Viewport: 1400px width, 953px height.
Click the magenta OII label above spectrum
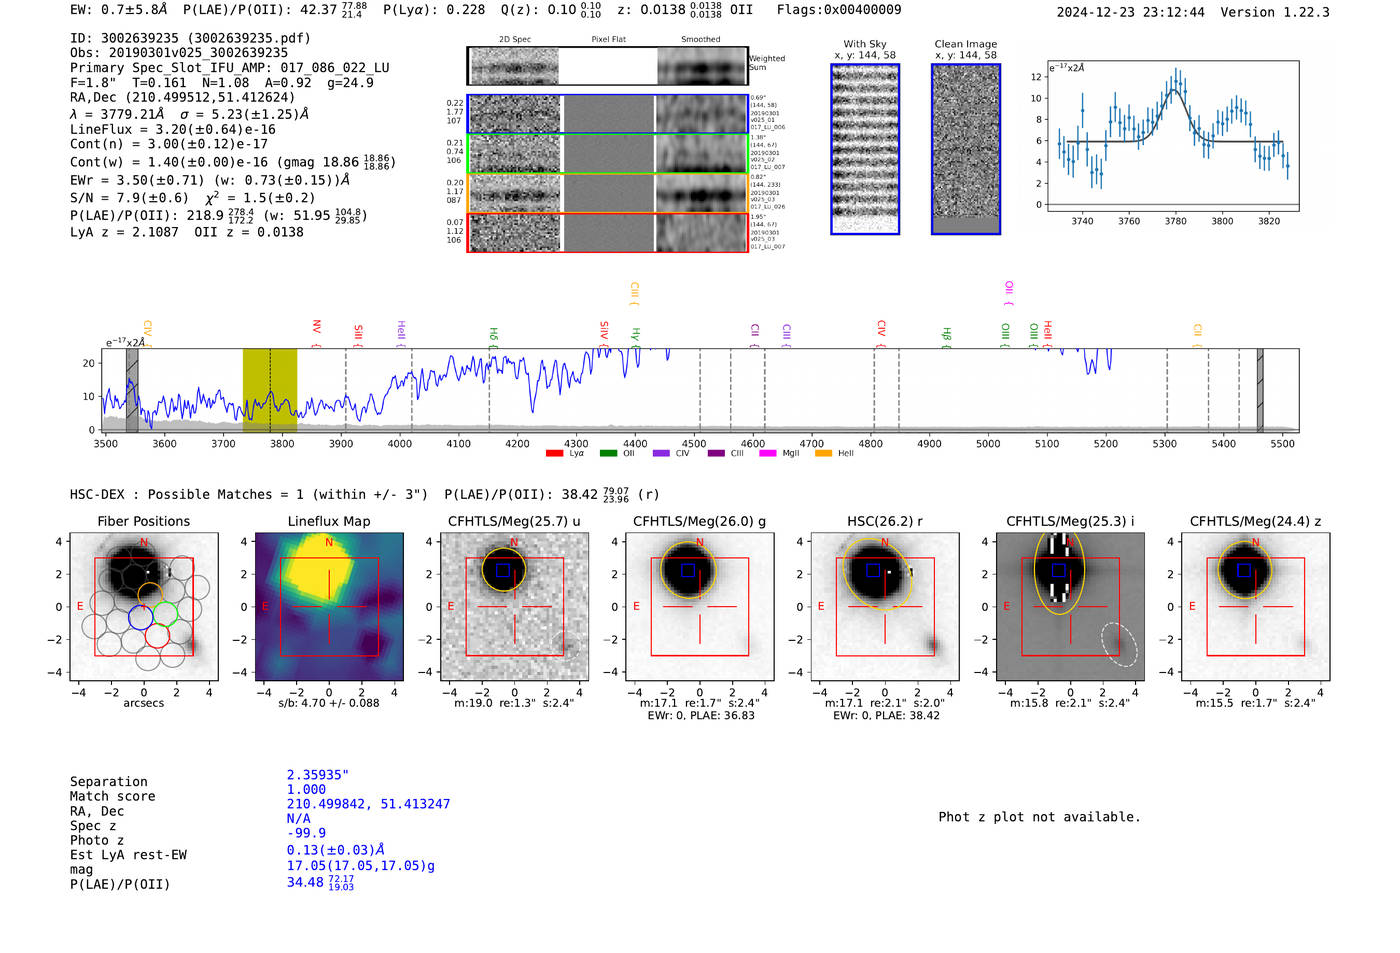point(1009,292)
